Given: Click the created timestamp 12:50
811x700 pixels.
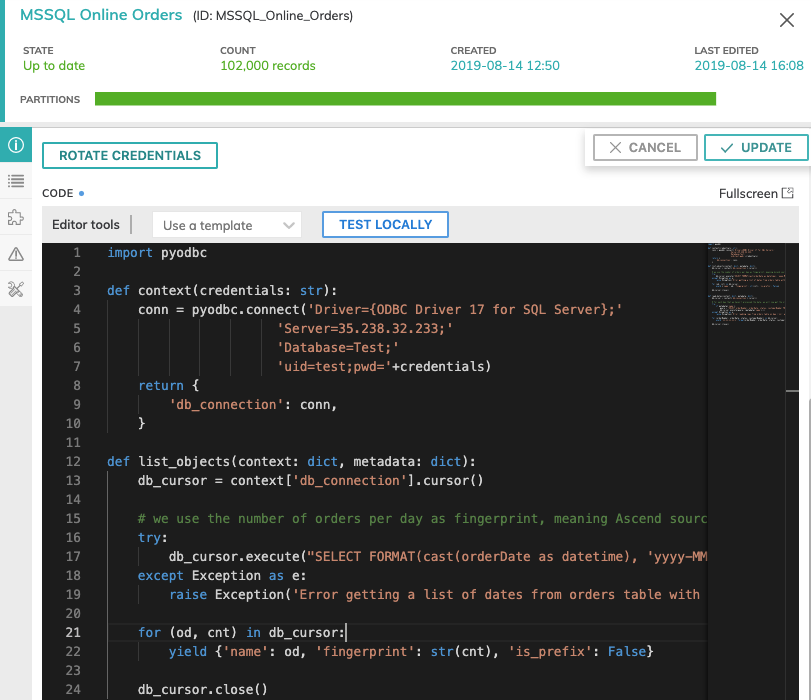Looking at the screenshot, I should [x=505, y=66].
